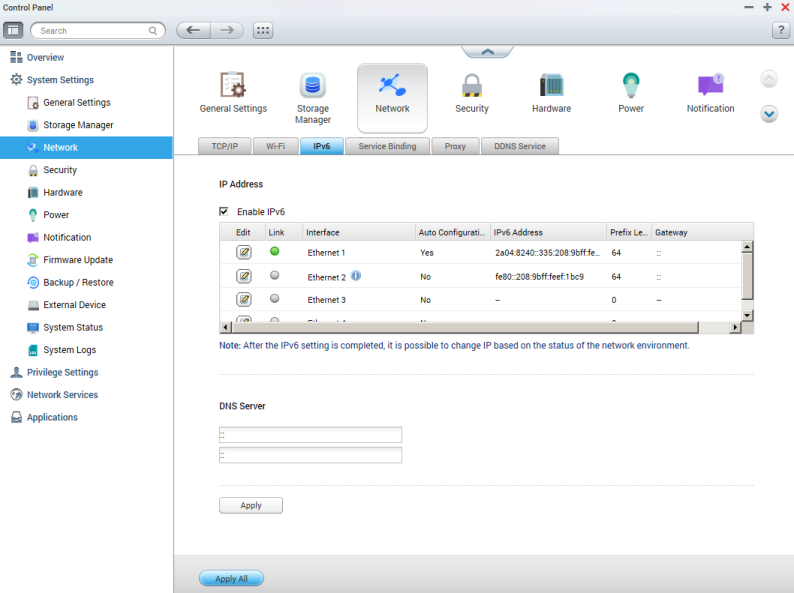The image size is (794, 593).
Task: Edit the Ethernet 1 interface
Action: click(244, 252)
